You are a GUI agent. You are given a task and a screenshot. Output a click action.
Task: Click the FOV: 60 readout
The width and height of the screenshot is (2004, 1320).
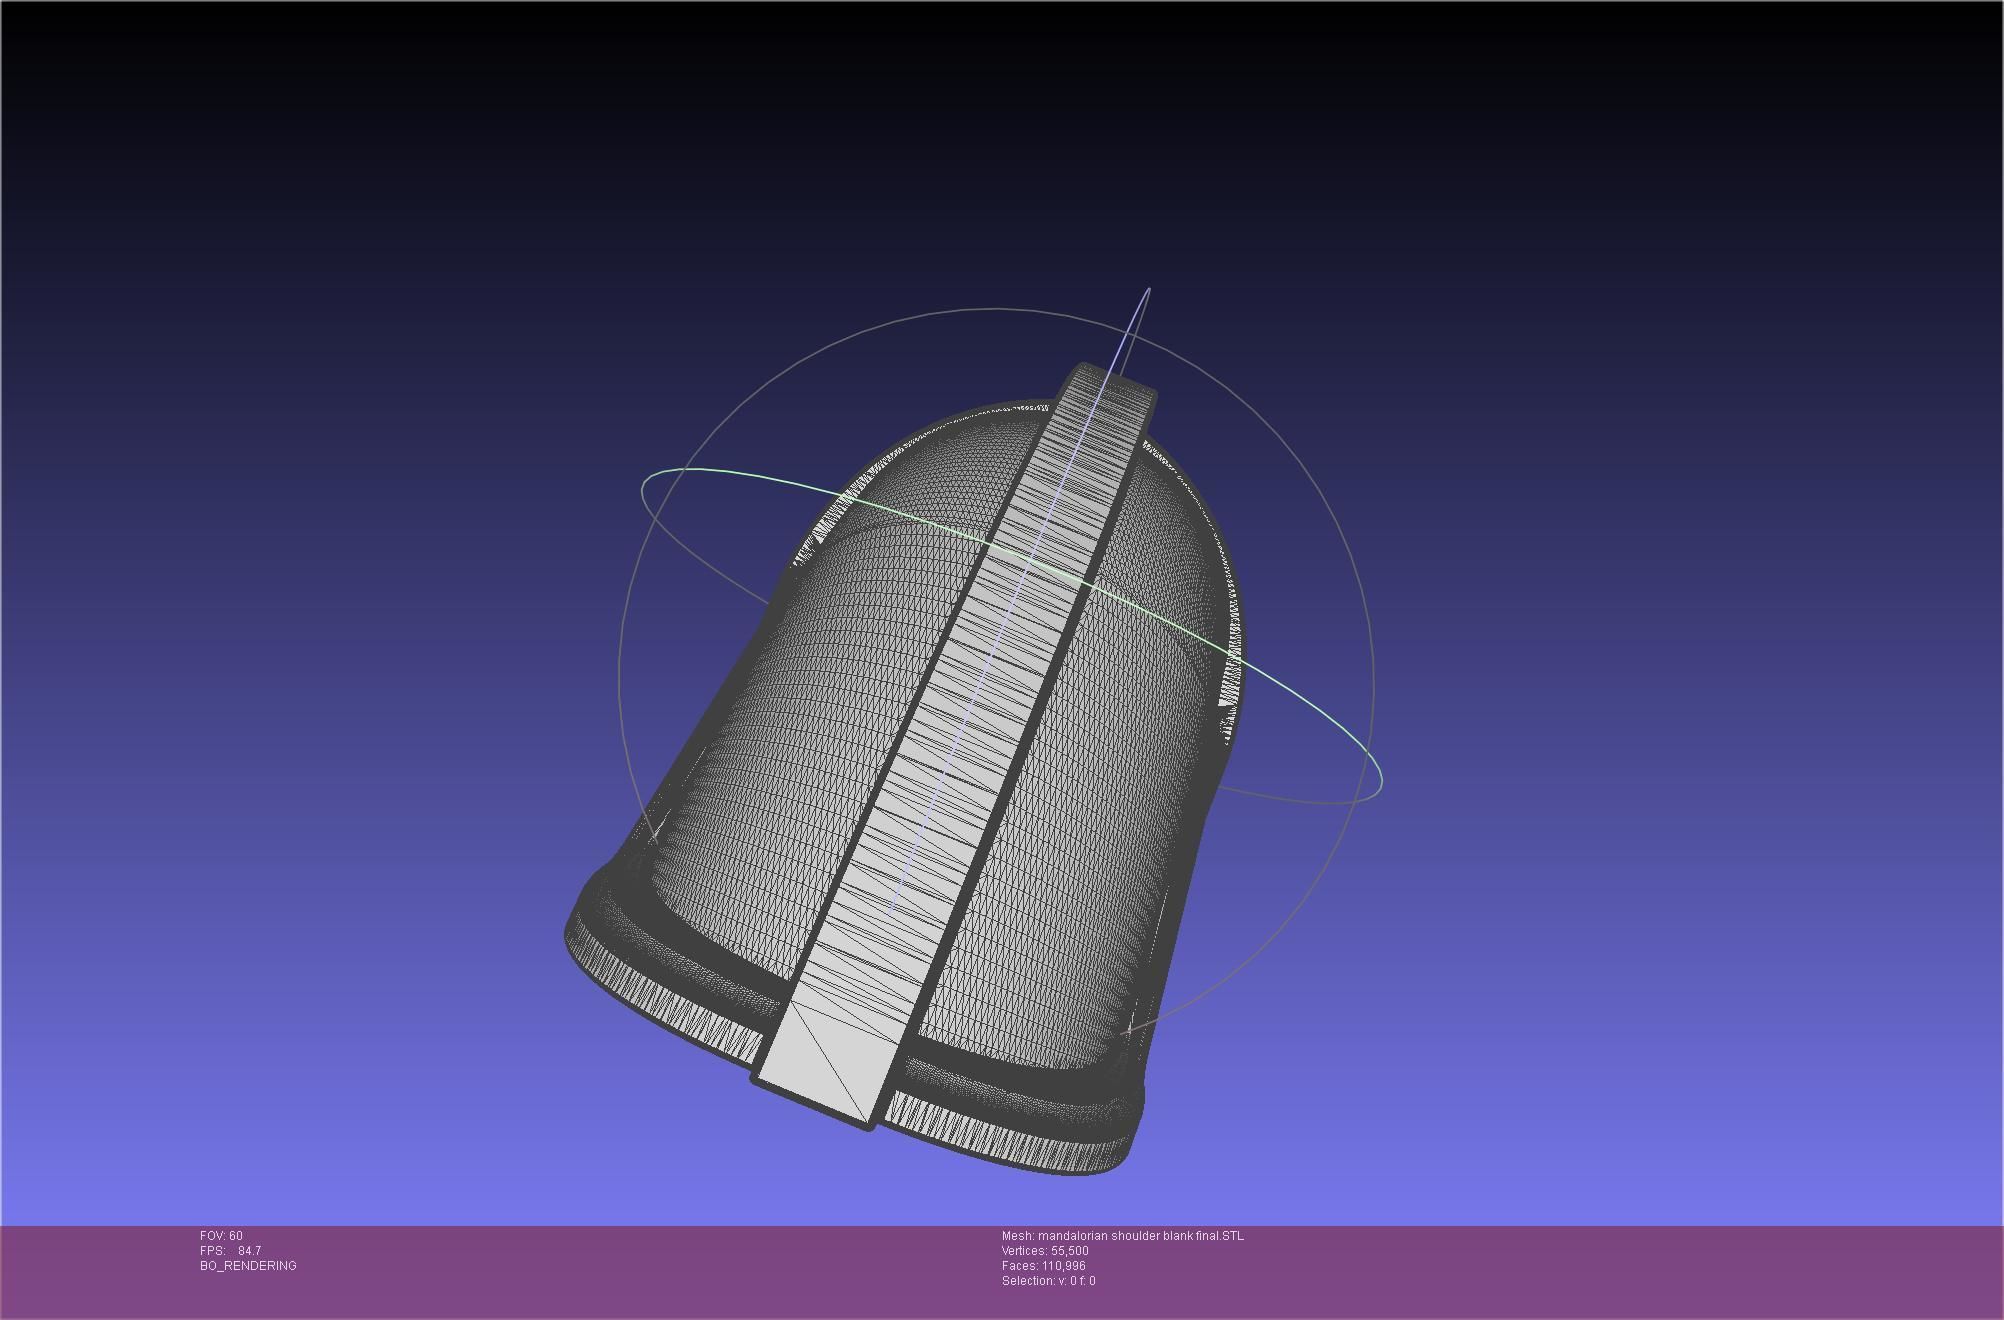point(221,1236)
